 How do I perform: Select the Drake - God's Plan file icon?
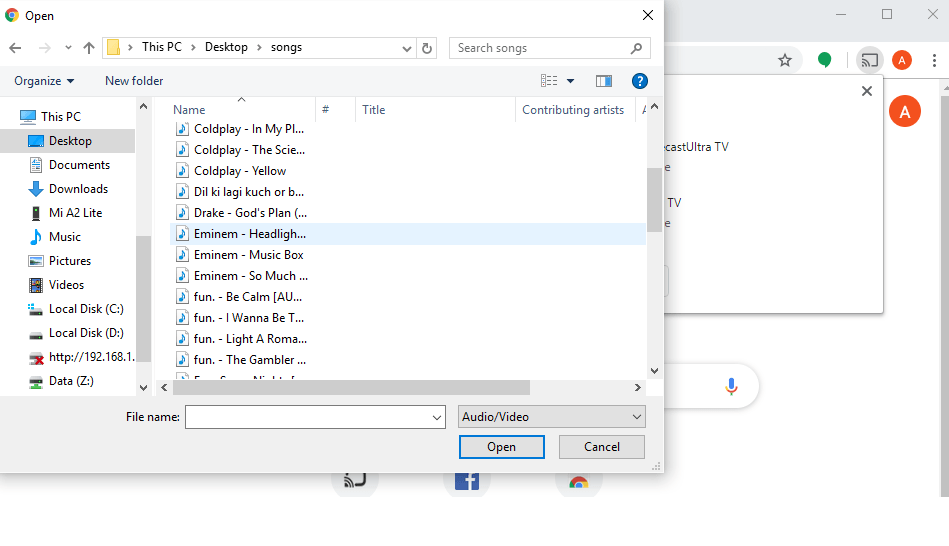[x=182, y=212]
